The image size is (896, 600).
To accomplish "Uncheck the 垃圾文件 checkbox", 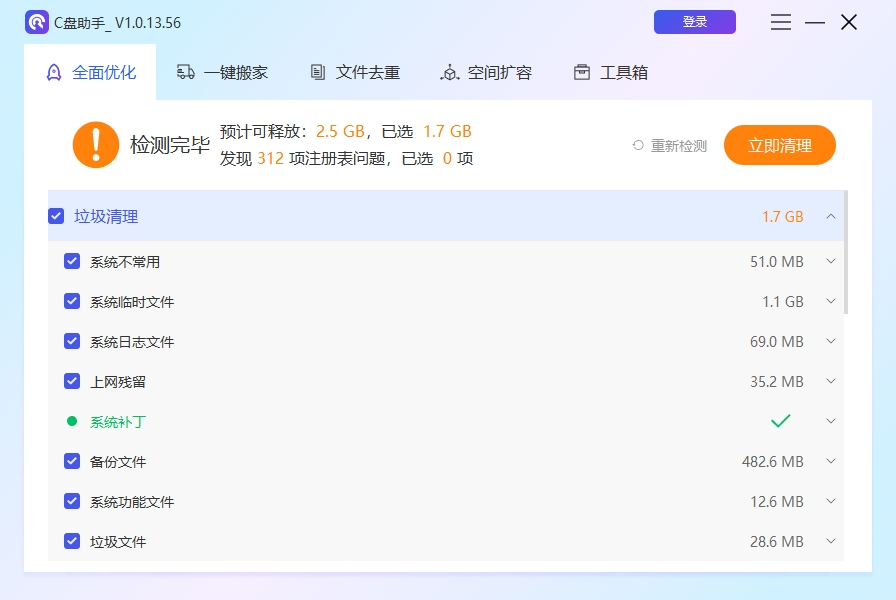I will 72,541.
